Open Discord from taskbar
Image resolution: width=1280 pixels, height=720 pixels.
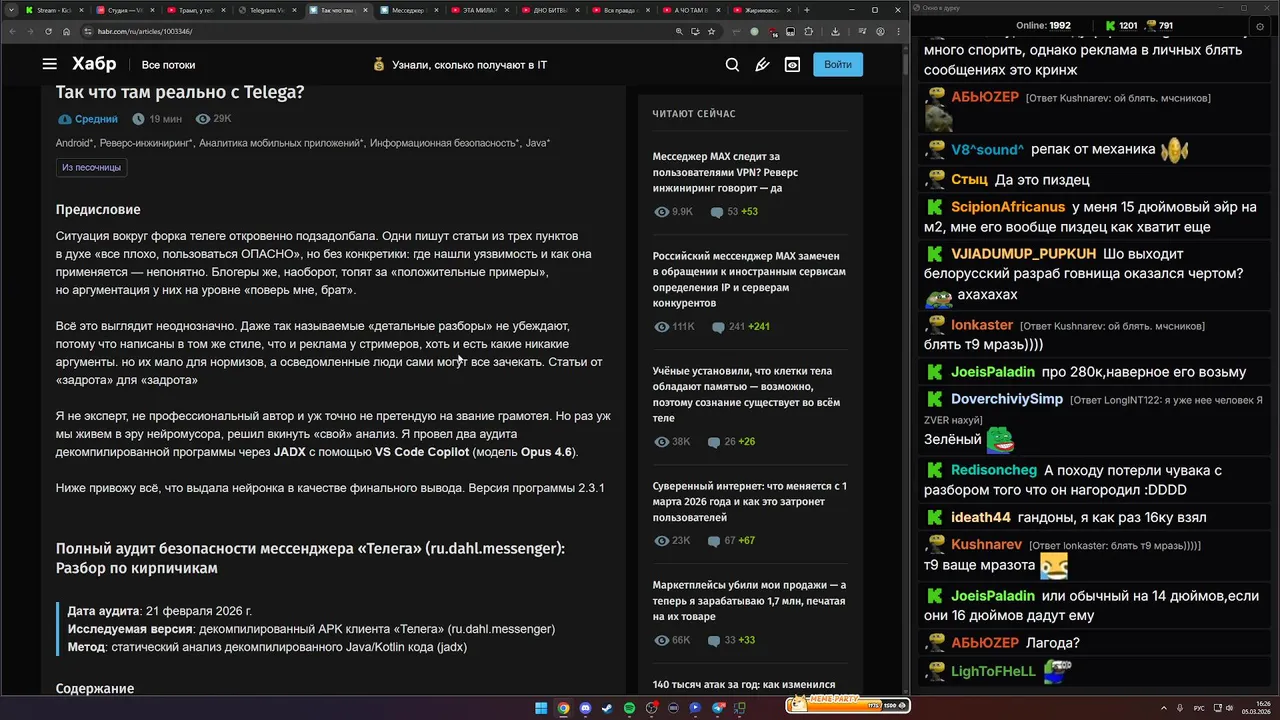pyautogui.click(x=585, y=708)
